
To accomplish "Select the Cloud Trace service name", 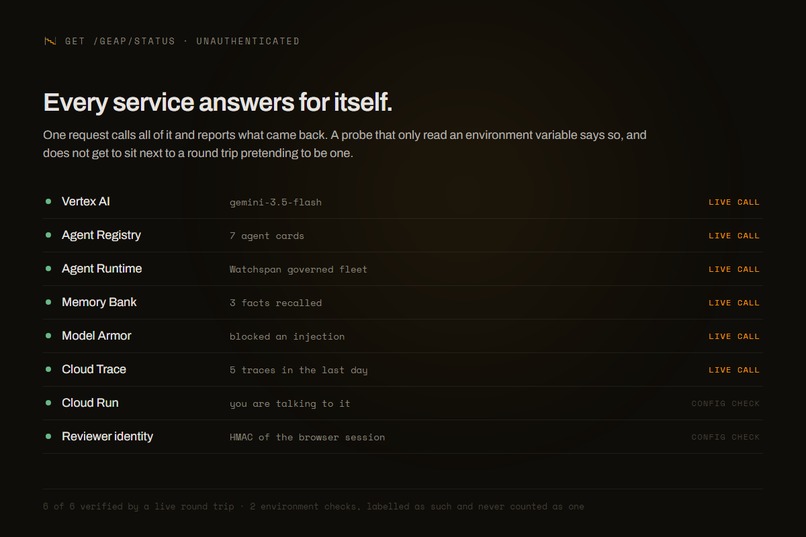I will point(94,369).
